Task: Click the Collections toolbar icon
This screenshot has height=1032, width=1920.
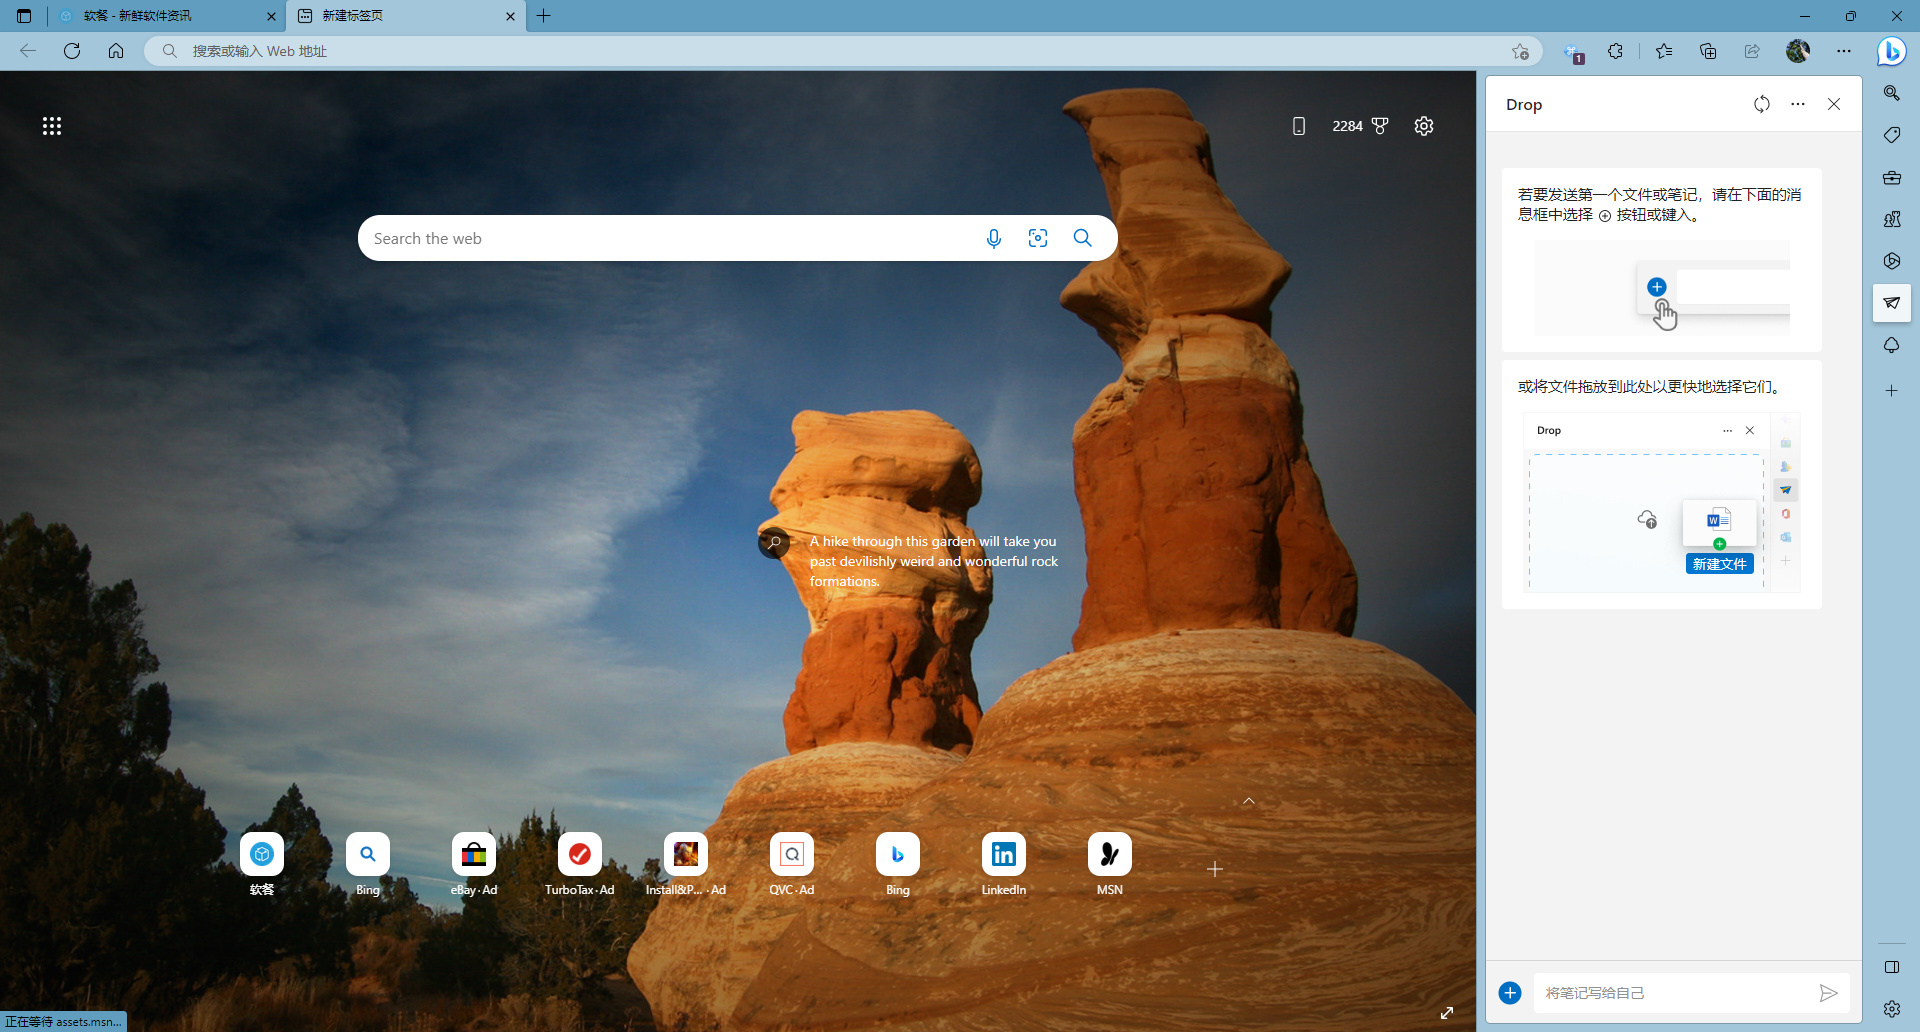Action: [x=1708, y=51]
